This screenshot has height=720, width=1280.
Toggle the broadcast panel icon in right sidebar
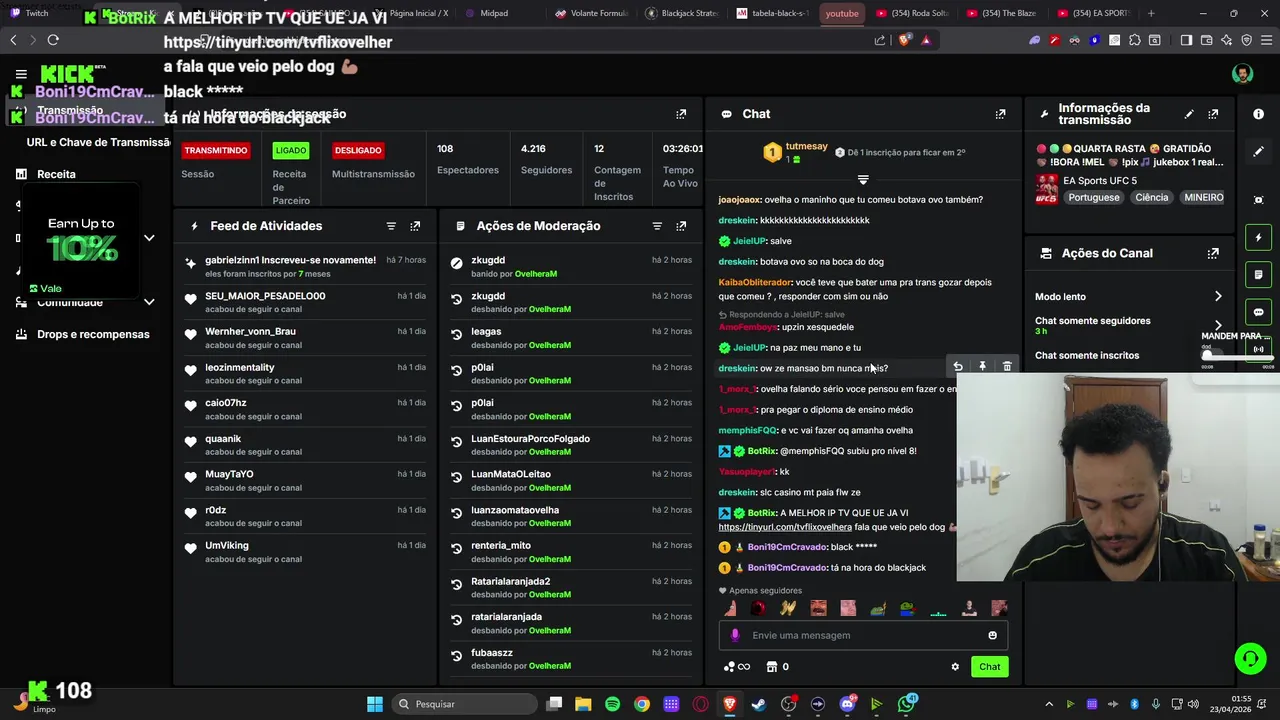pos(1258,349)
